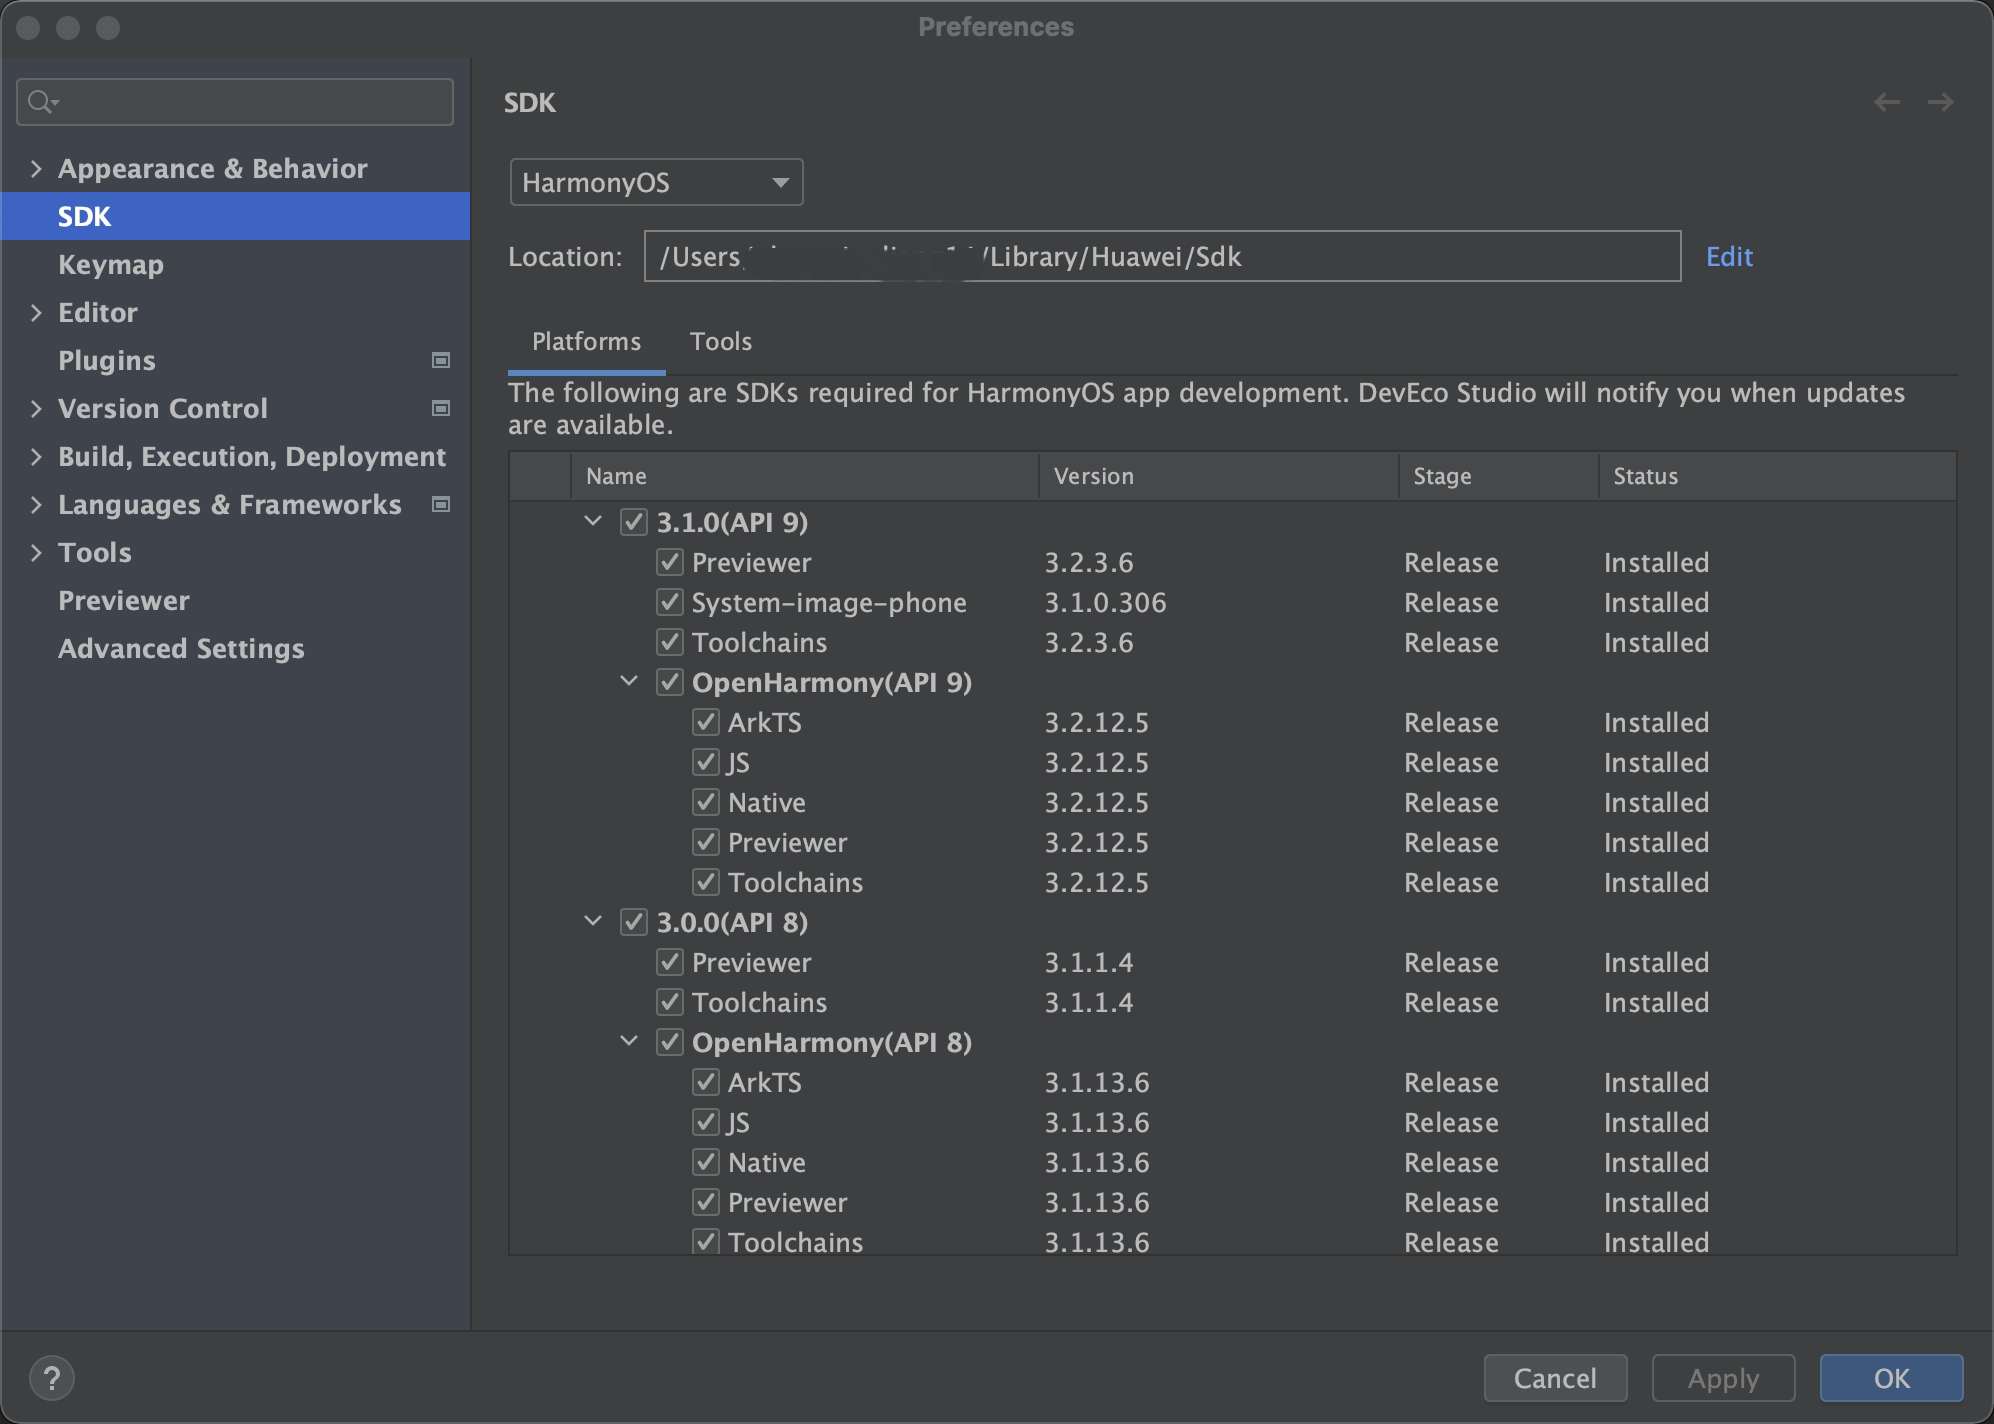Image resolution: width=1994 pixels, height=1424 pixels.
Task: Click the search magnifier icon
Action: (43, 102)
